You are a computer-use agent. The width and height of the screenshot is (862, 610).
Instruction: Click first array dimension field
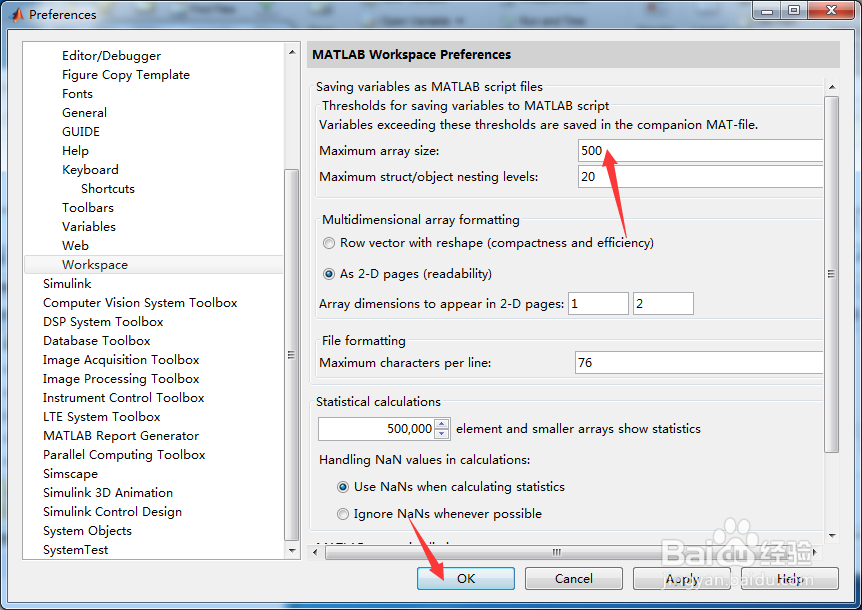tap(598, 304)
